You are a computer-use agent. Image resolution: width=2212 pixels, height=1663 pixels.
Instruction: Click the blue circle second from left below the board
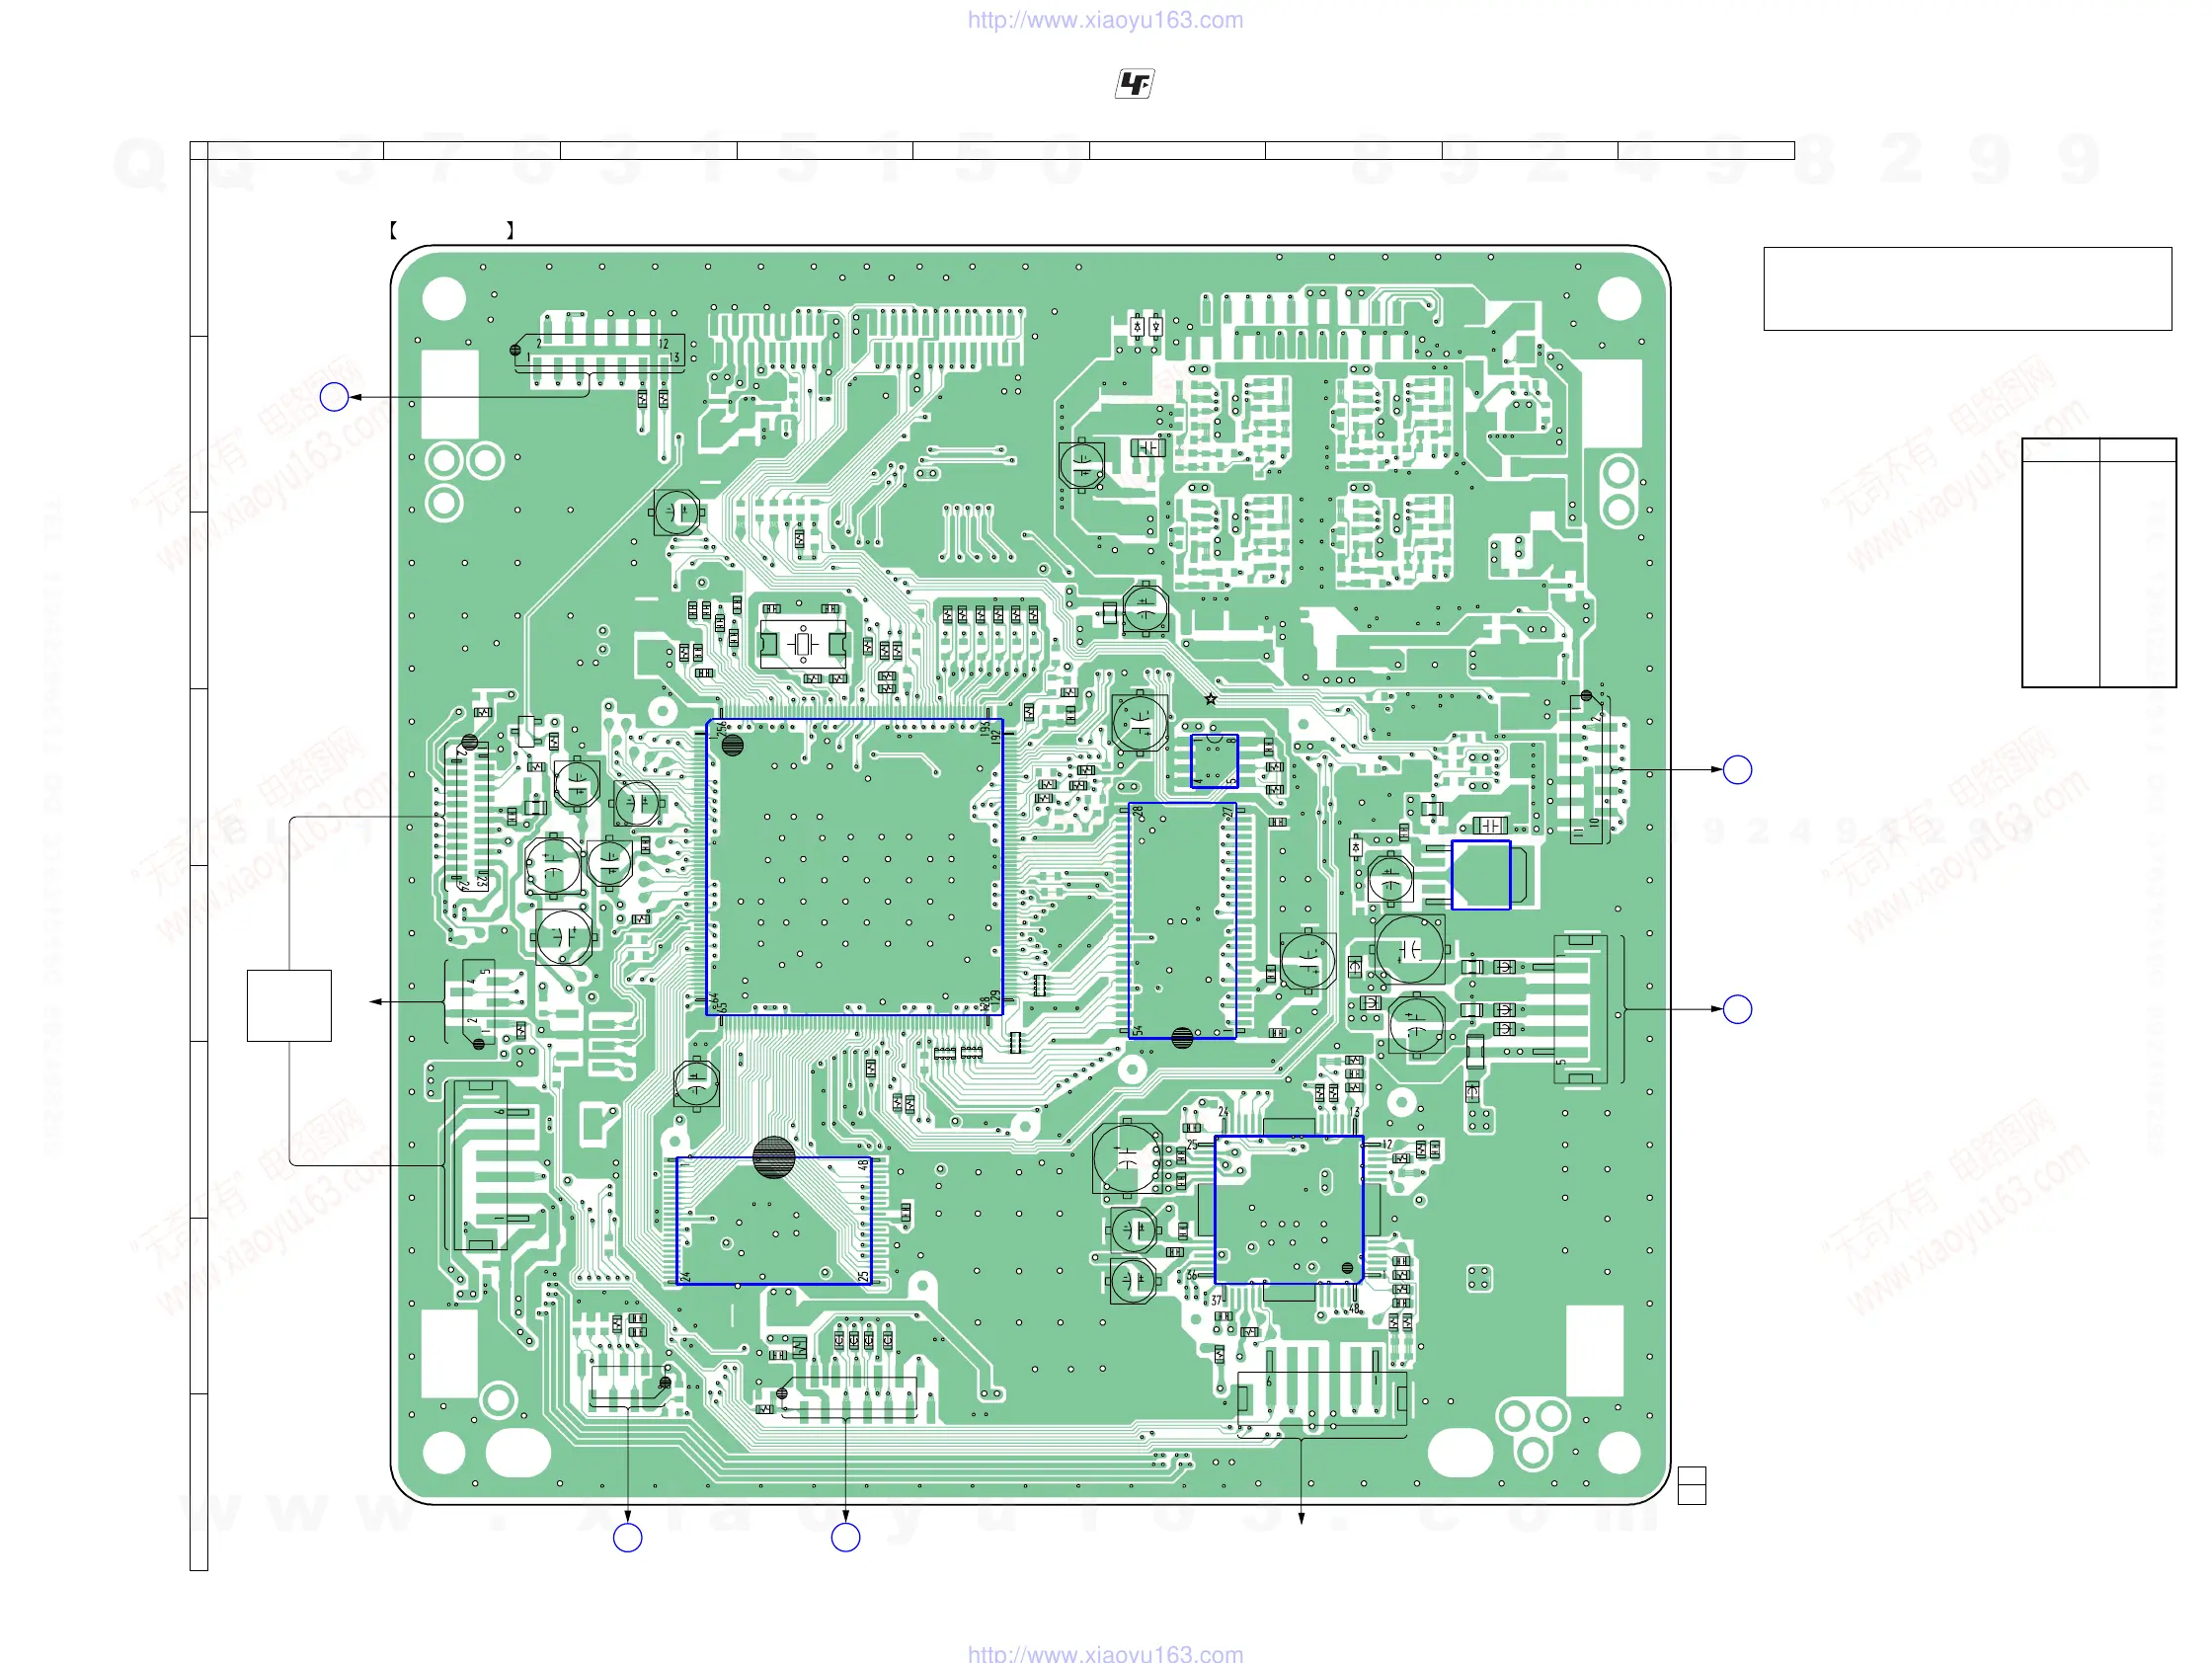(x=845, y=1537)
